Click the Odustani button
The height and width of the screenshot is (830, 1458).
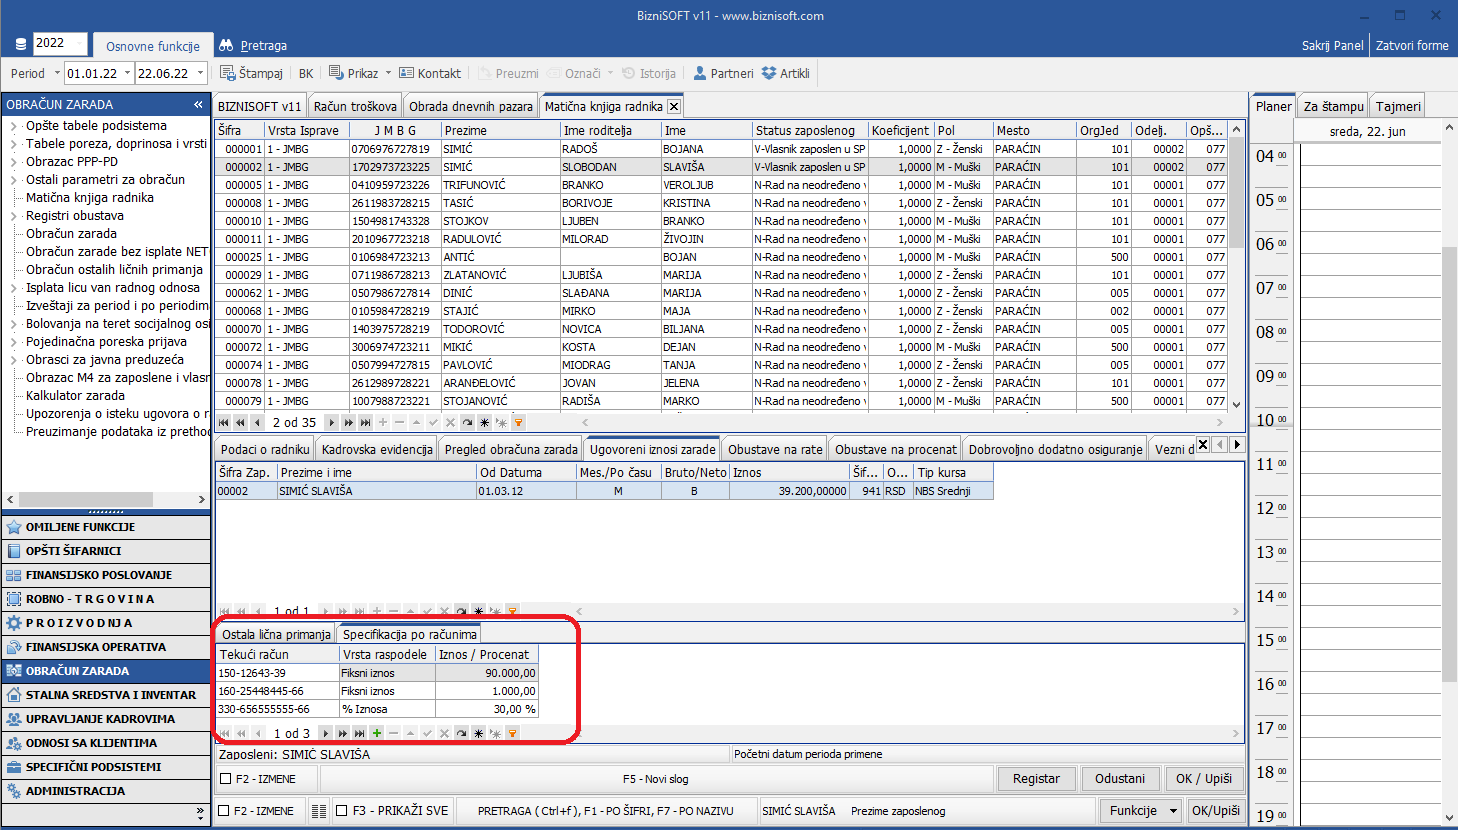[1119, 778]
